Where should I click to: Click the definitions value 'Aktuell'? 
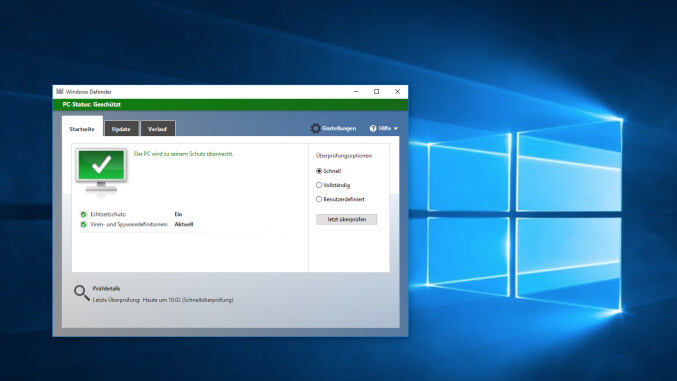pyautogui.click(x=184, y=225)
